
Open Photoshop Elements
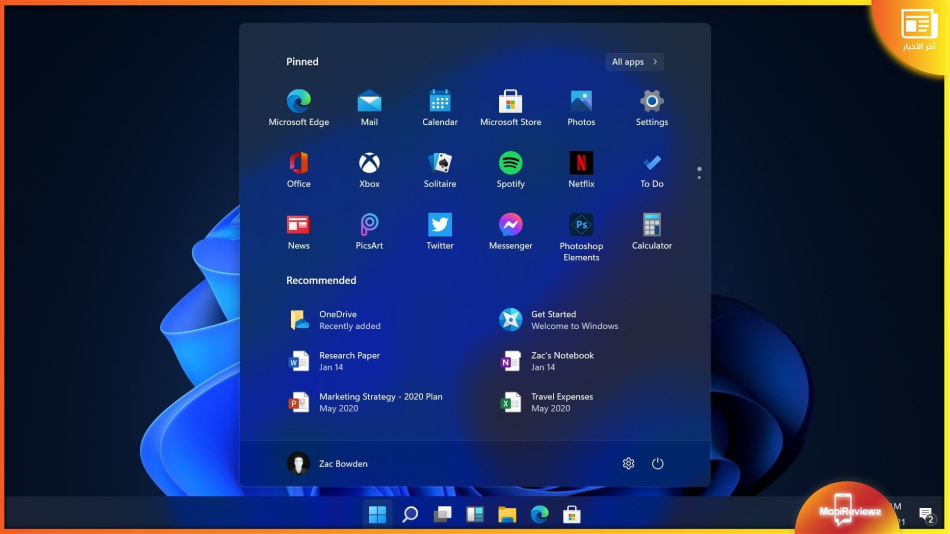click(581, 237)
